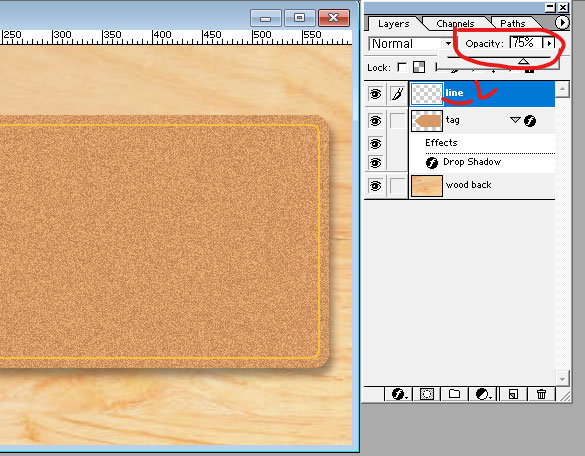Click the Opacity slider popup arrow
Viewport: 585px width, 456px height.
549,43
